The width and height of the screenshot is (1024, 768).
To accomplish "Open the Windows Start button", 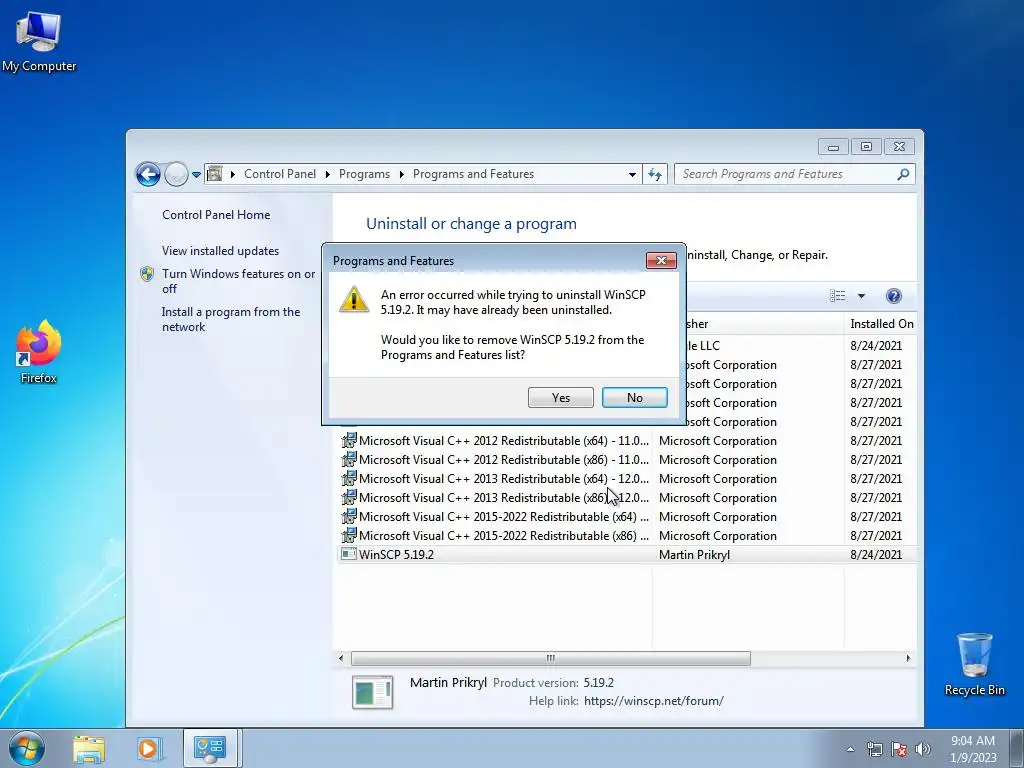I will point(27,749).
